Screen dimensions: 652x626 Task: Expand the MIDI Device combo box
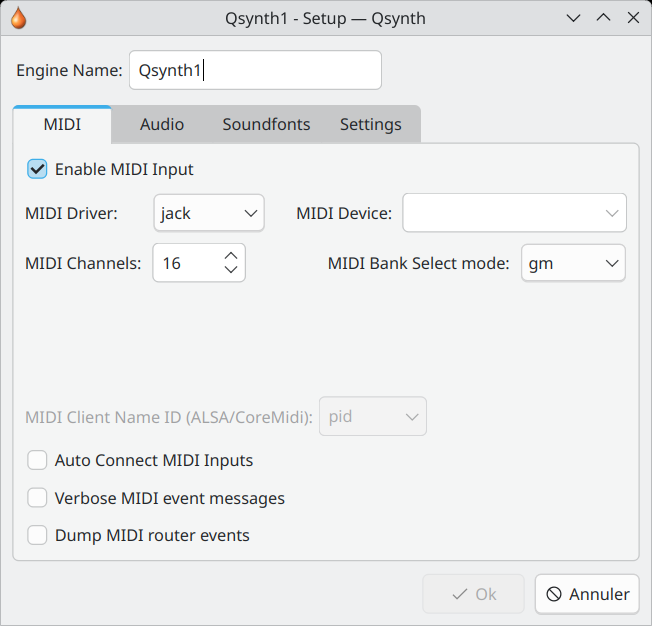(x=514, y=213)
